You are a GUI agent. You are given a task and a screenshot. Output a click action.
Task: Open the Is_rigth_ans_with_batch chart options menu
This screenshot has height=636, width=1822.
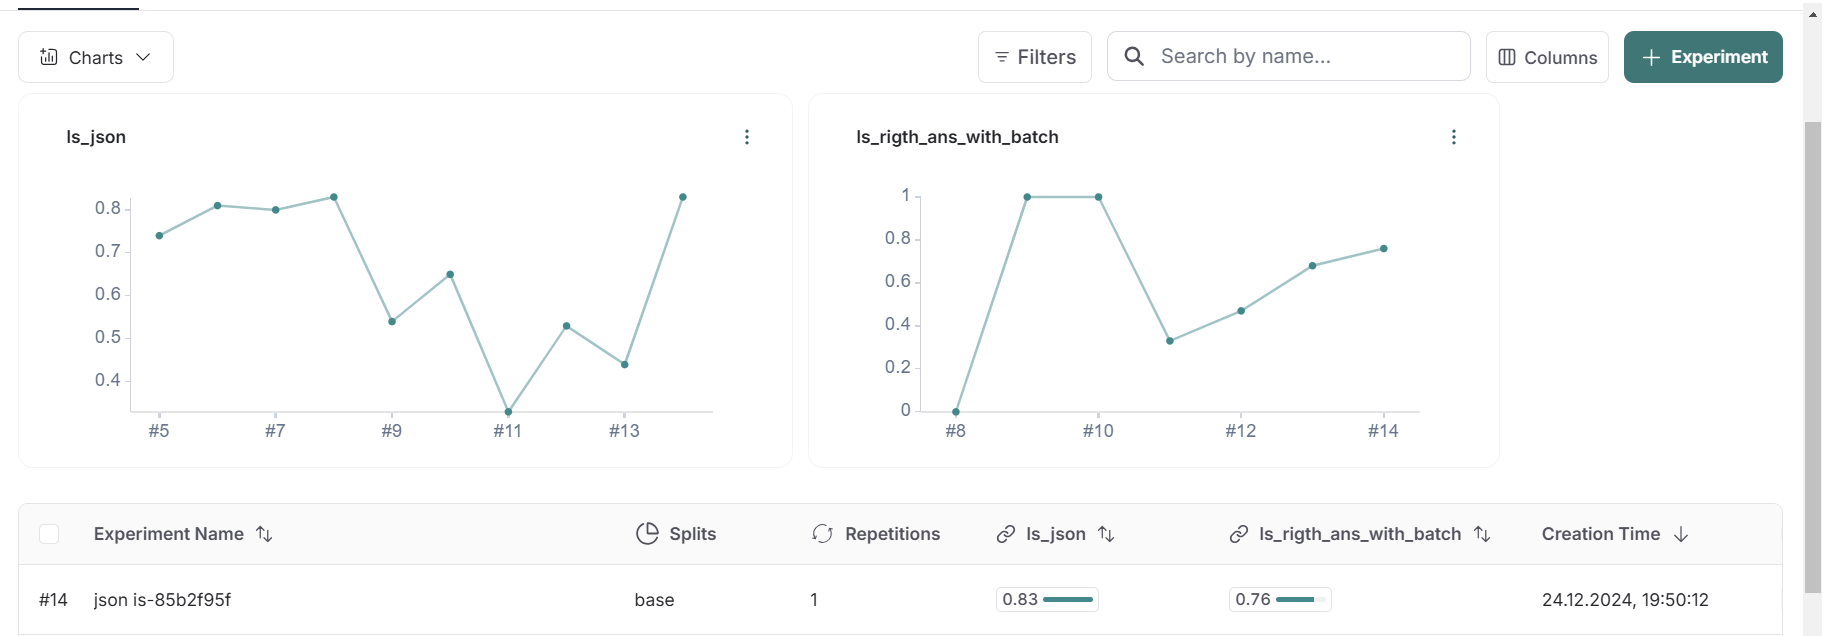[1454, 137]
